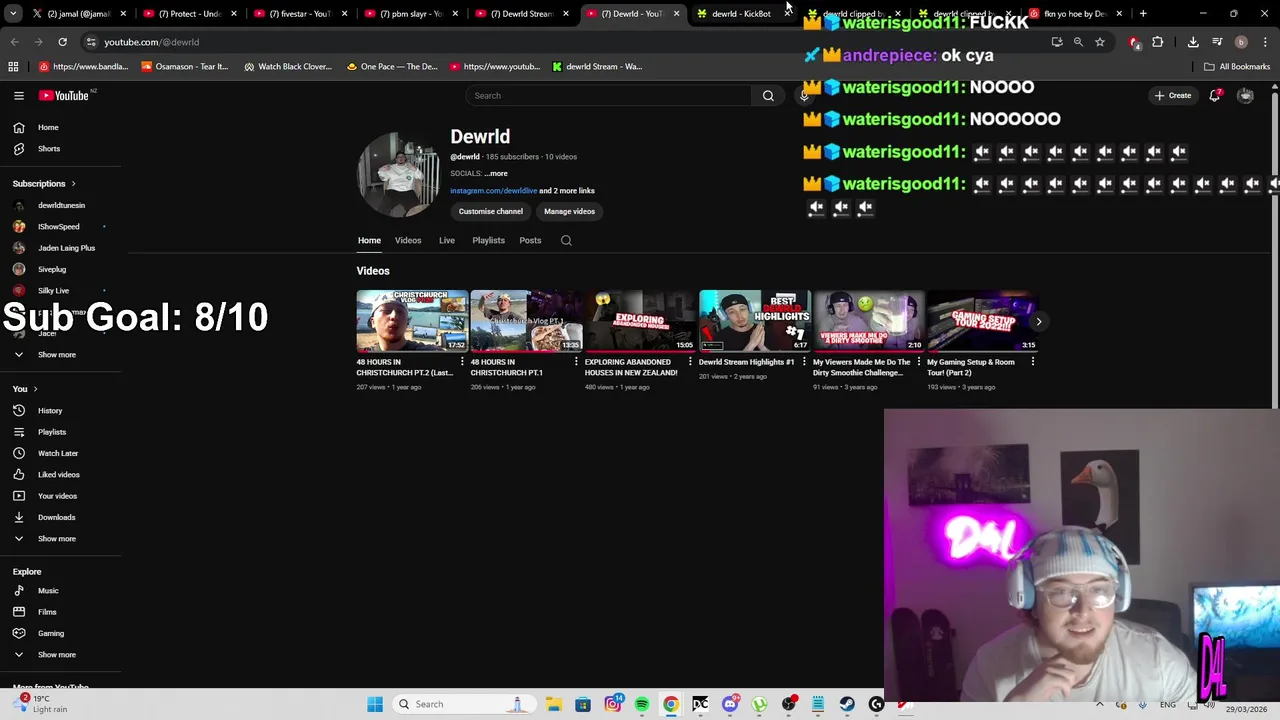Screen dimensions: 1280x720
Task: Click the YouTube search magnifier button
Action: pos(768,95)
